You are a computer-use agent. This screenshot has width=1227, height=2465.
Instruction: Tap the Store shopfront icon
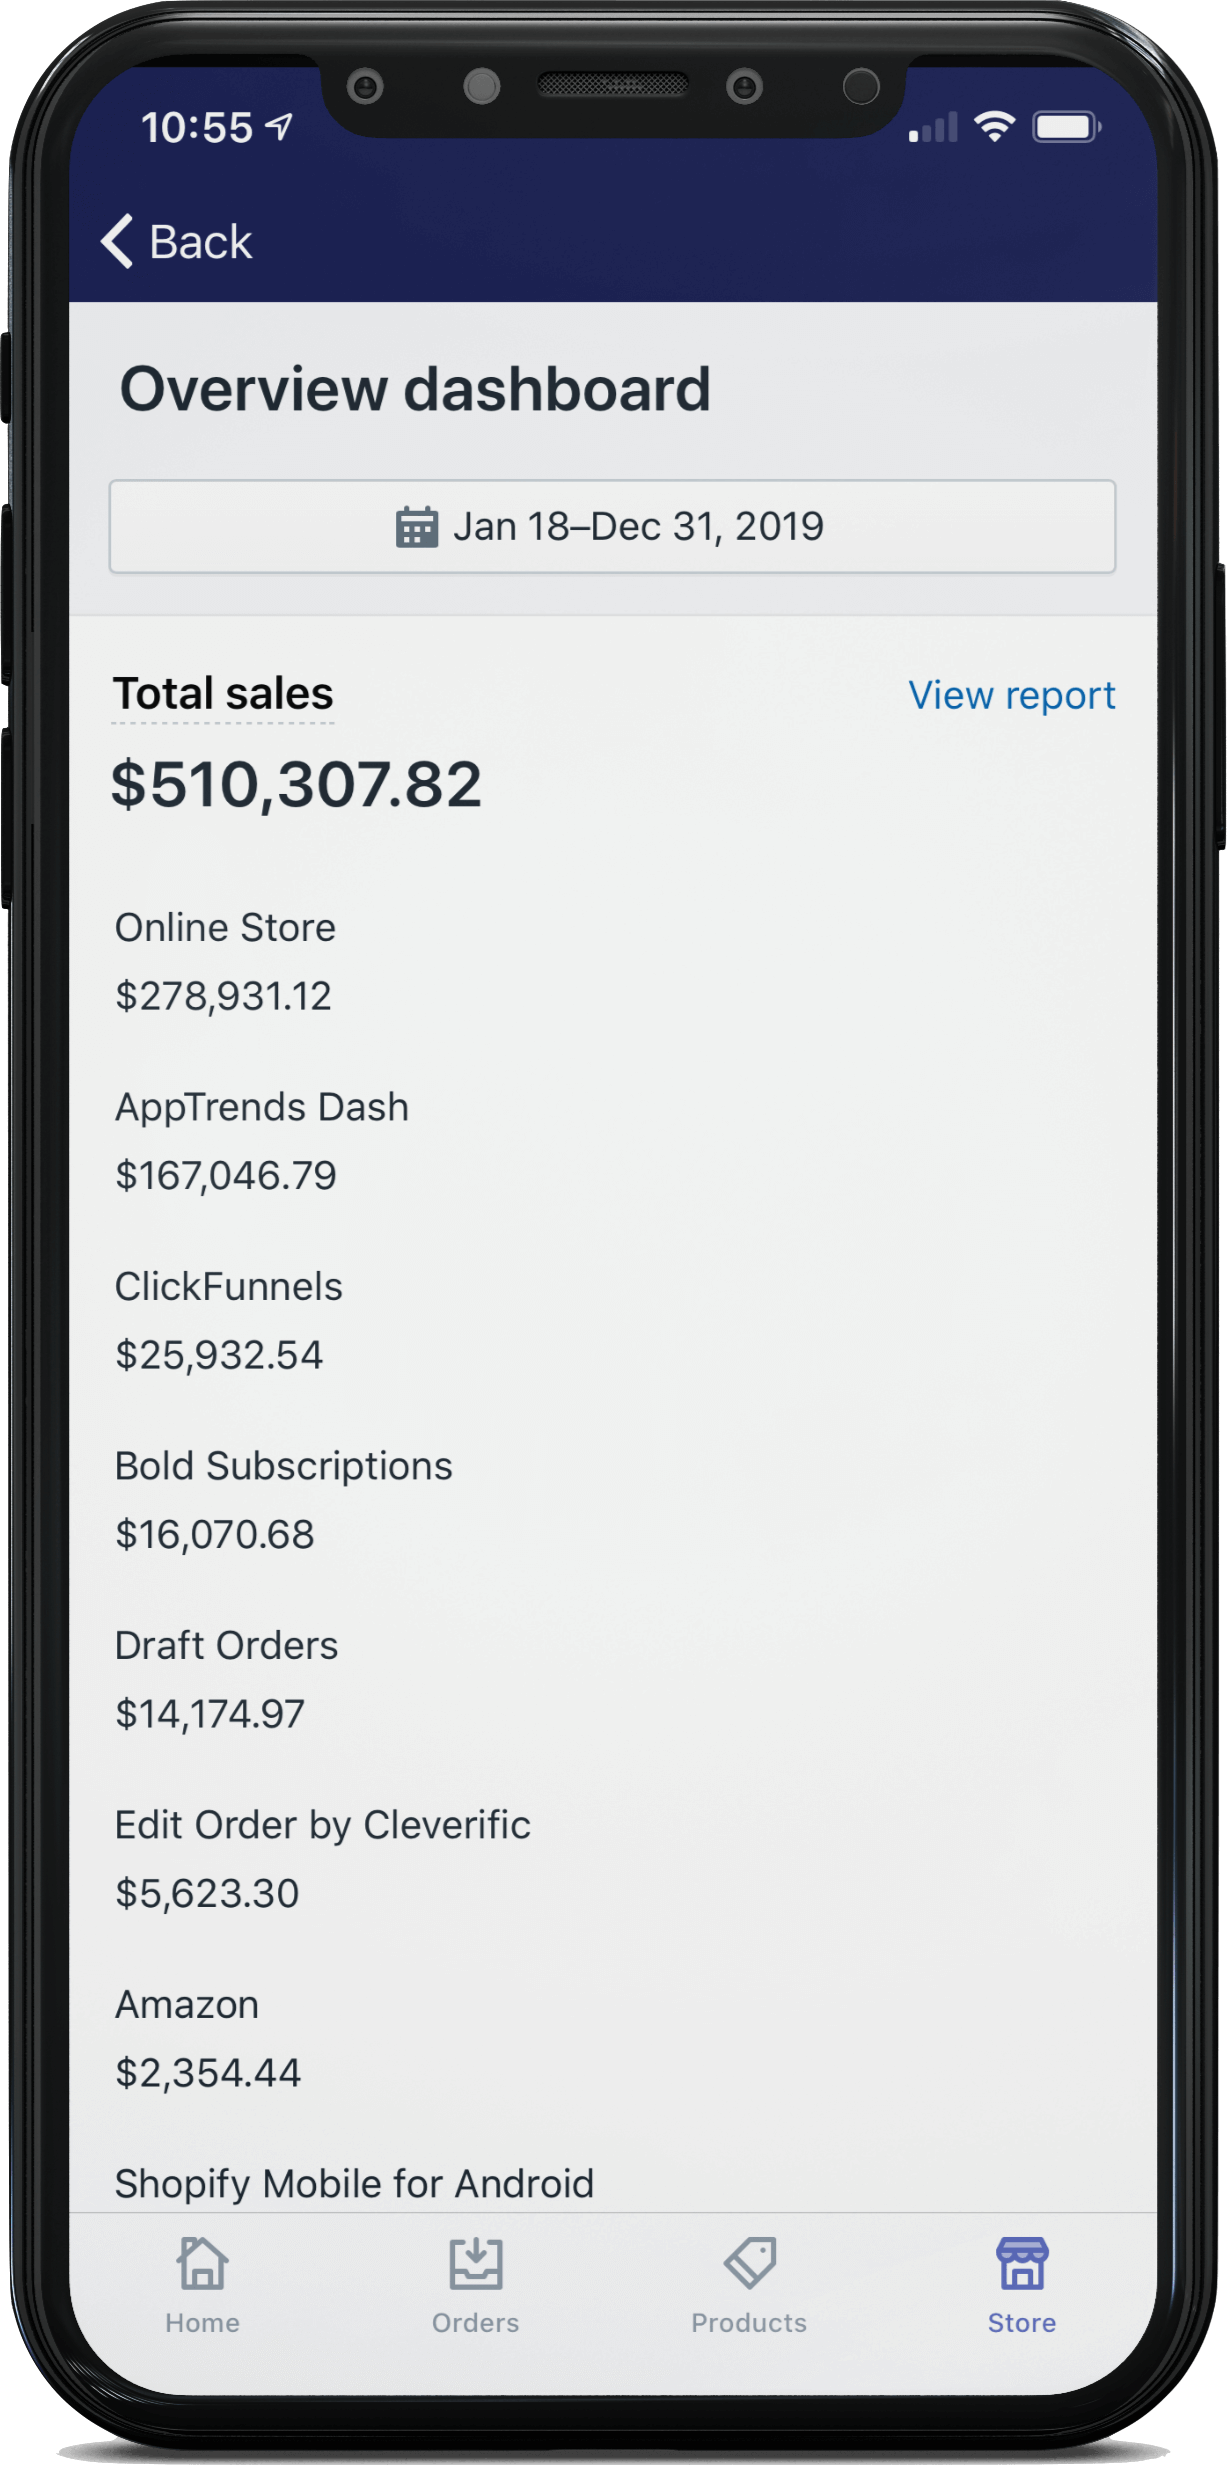point(1021,2263)
